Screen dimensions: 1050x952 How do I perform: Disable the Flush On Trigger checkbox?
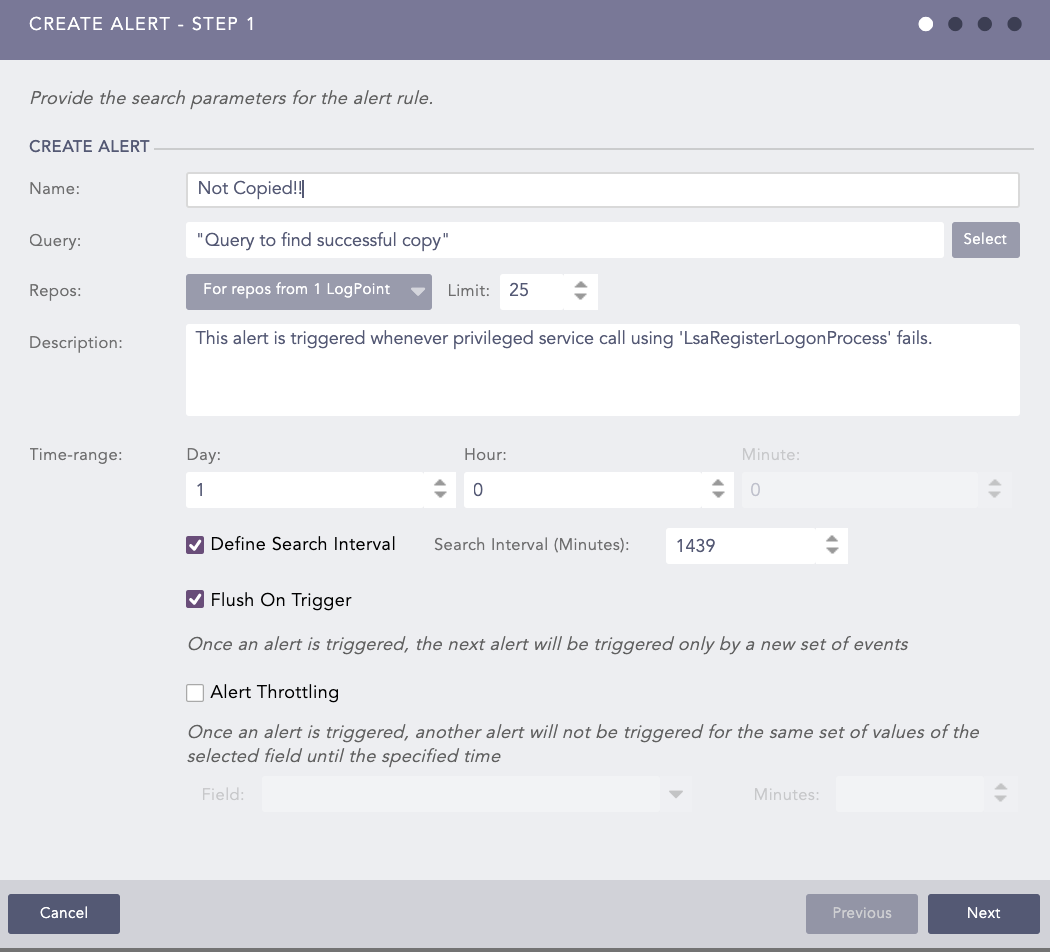196,601
